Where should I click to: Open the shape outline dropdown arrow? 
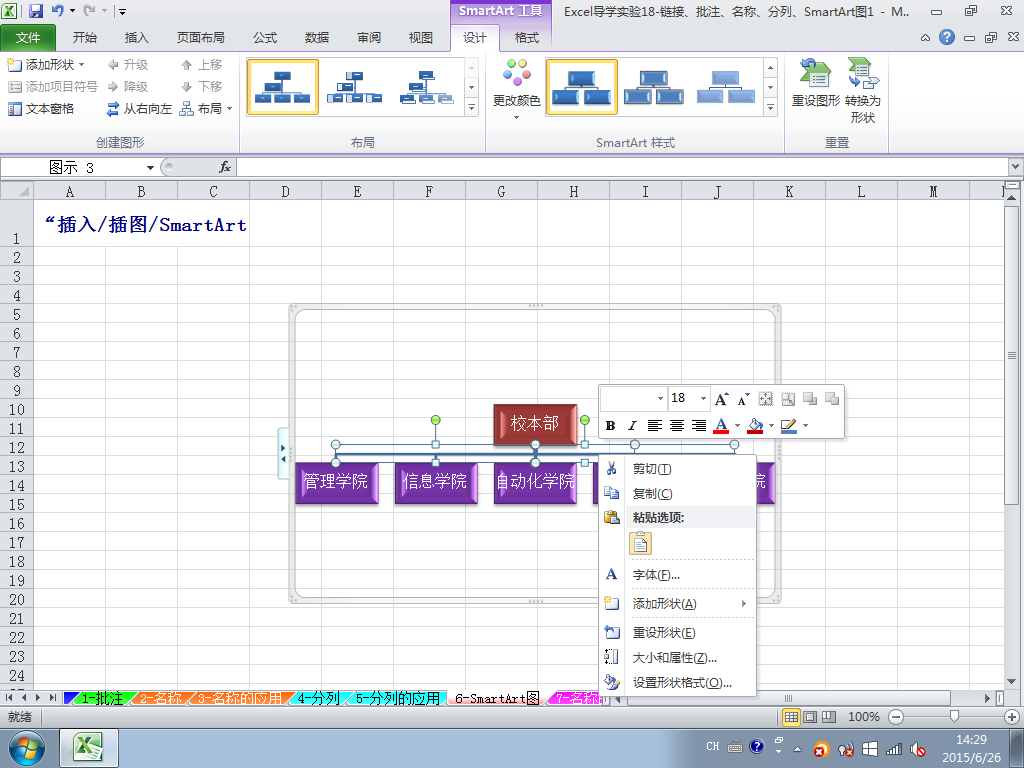click(805, 426)
